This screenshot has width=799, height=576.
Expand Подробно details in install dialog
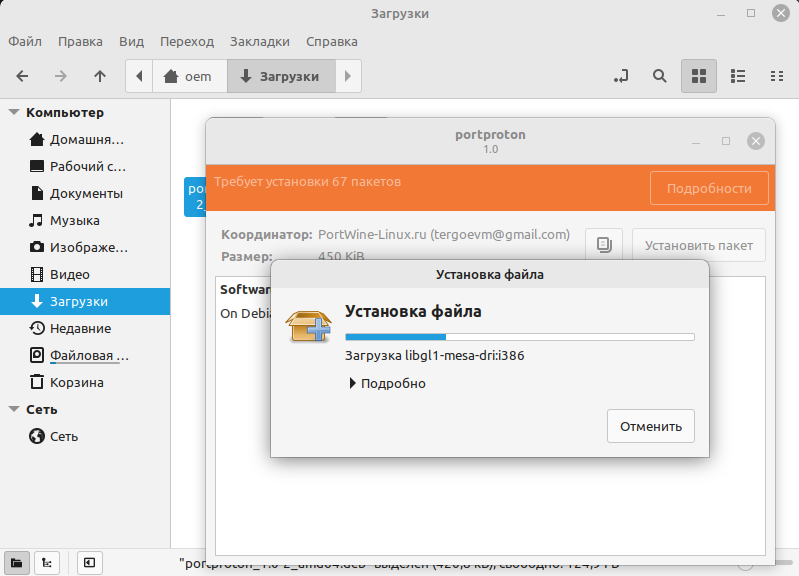[x=387, y=383]
